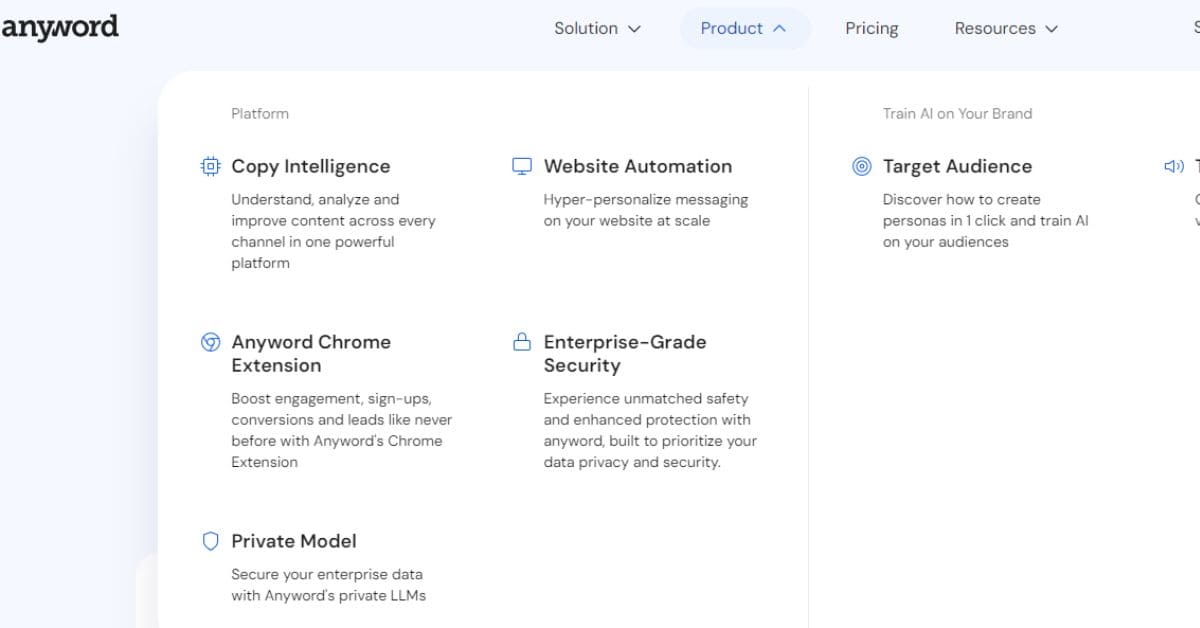Click the Copy Intelligence chip icon
Image resolution: width=1200 pixels, height=628 pixels.
pyautogui.click(x=210, y=166)
